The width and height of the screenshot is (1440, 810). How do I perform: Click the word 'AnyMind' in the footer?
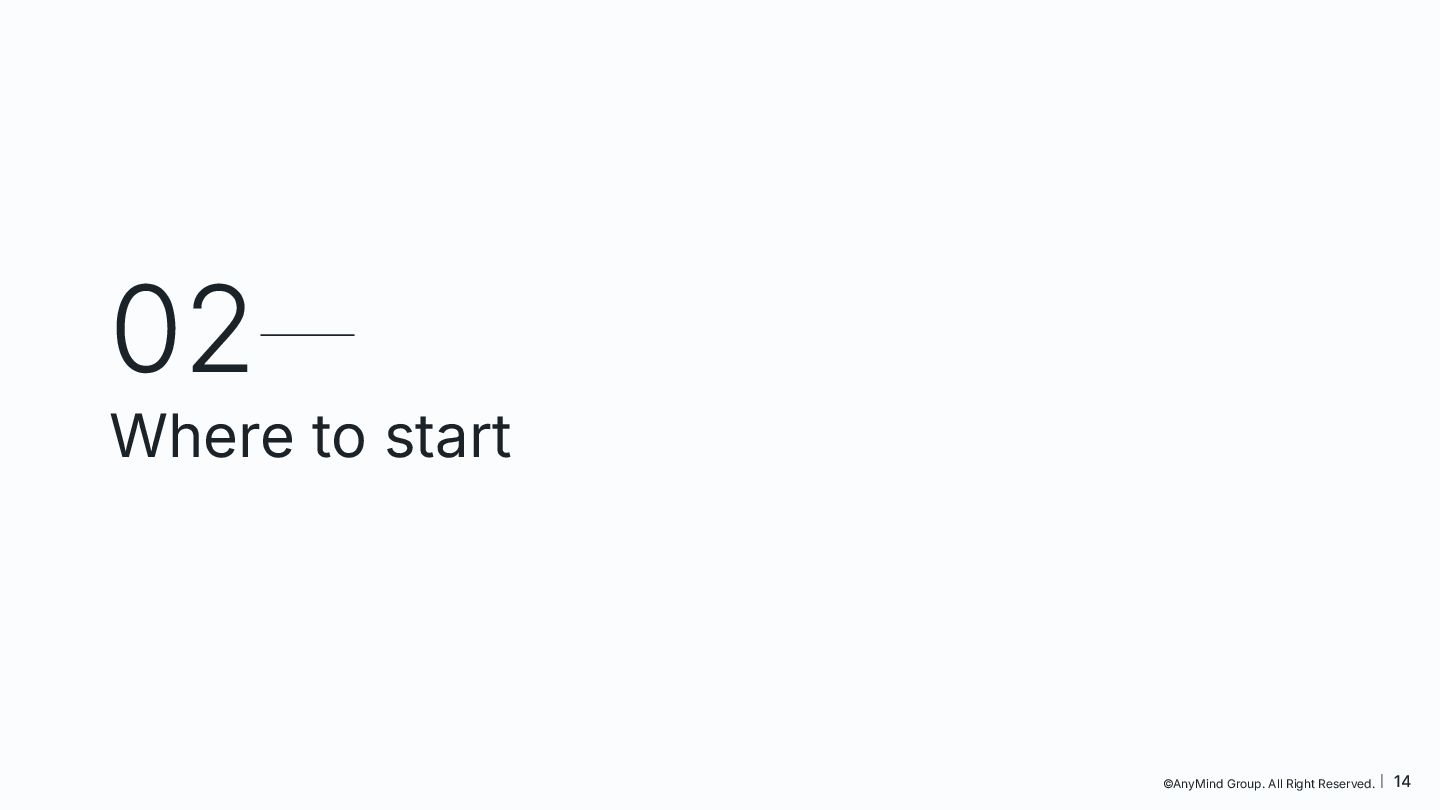point(1198,784)
